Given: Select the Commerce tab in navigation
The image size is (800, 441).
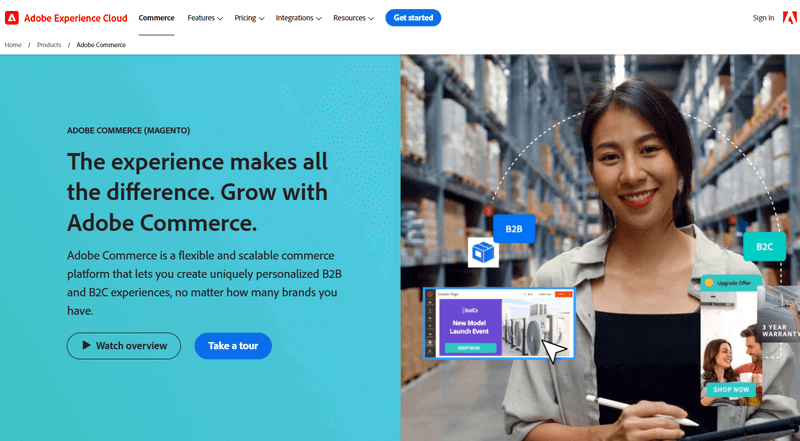Looking at the screenshot, I should (x=156, y=18).
